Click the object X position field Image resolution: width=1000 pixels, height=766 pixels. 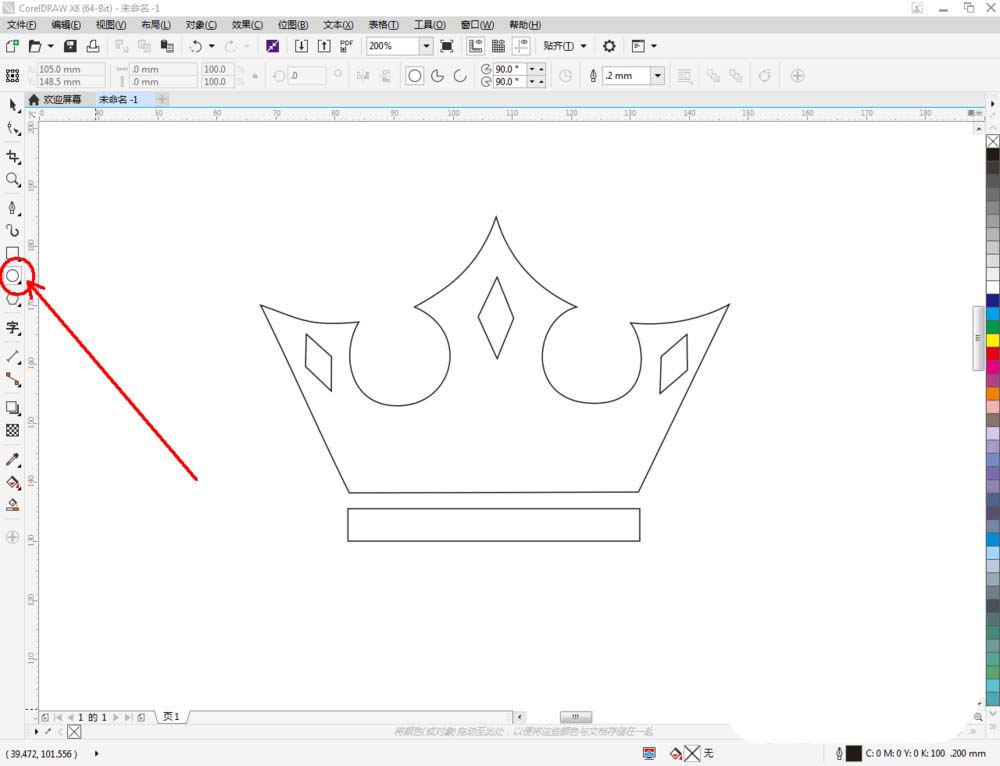click(71, 69)
